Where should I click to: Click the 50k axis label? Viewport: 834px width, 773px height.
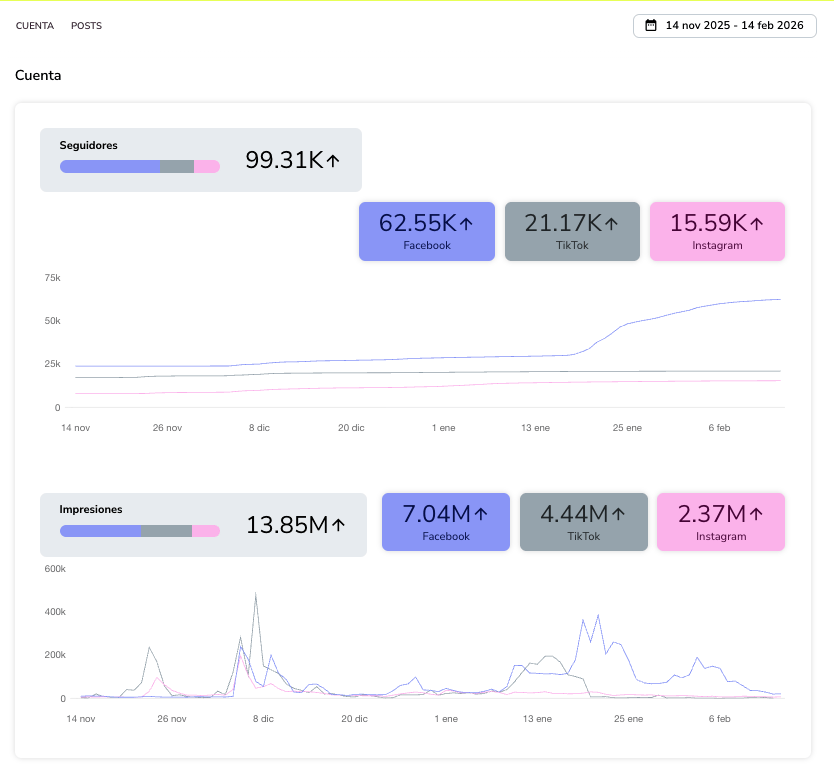point(52,321)
